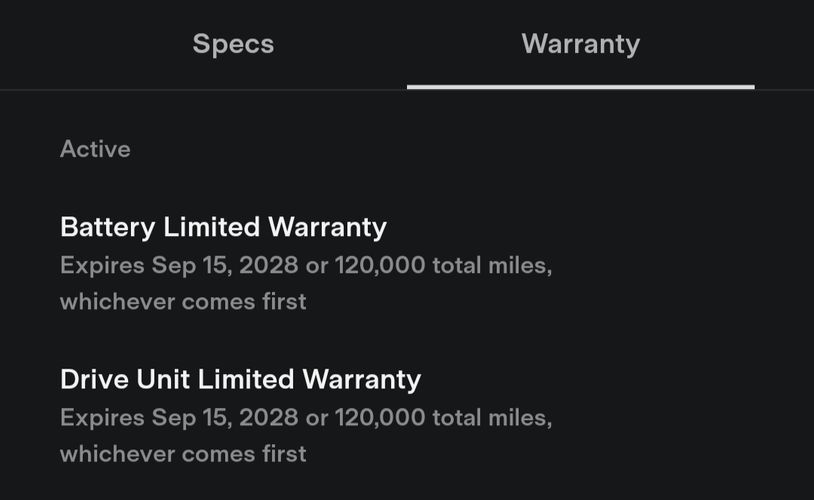Click the 'Sep 15, 2028' date under Battery warranty

click(225, 265)
